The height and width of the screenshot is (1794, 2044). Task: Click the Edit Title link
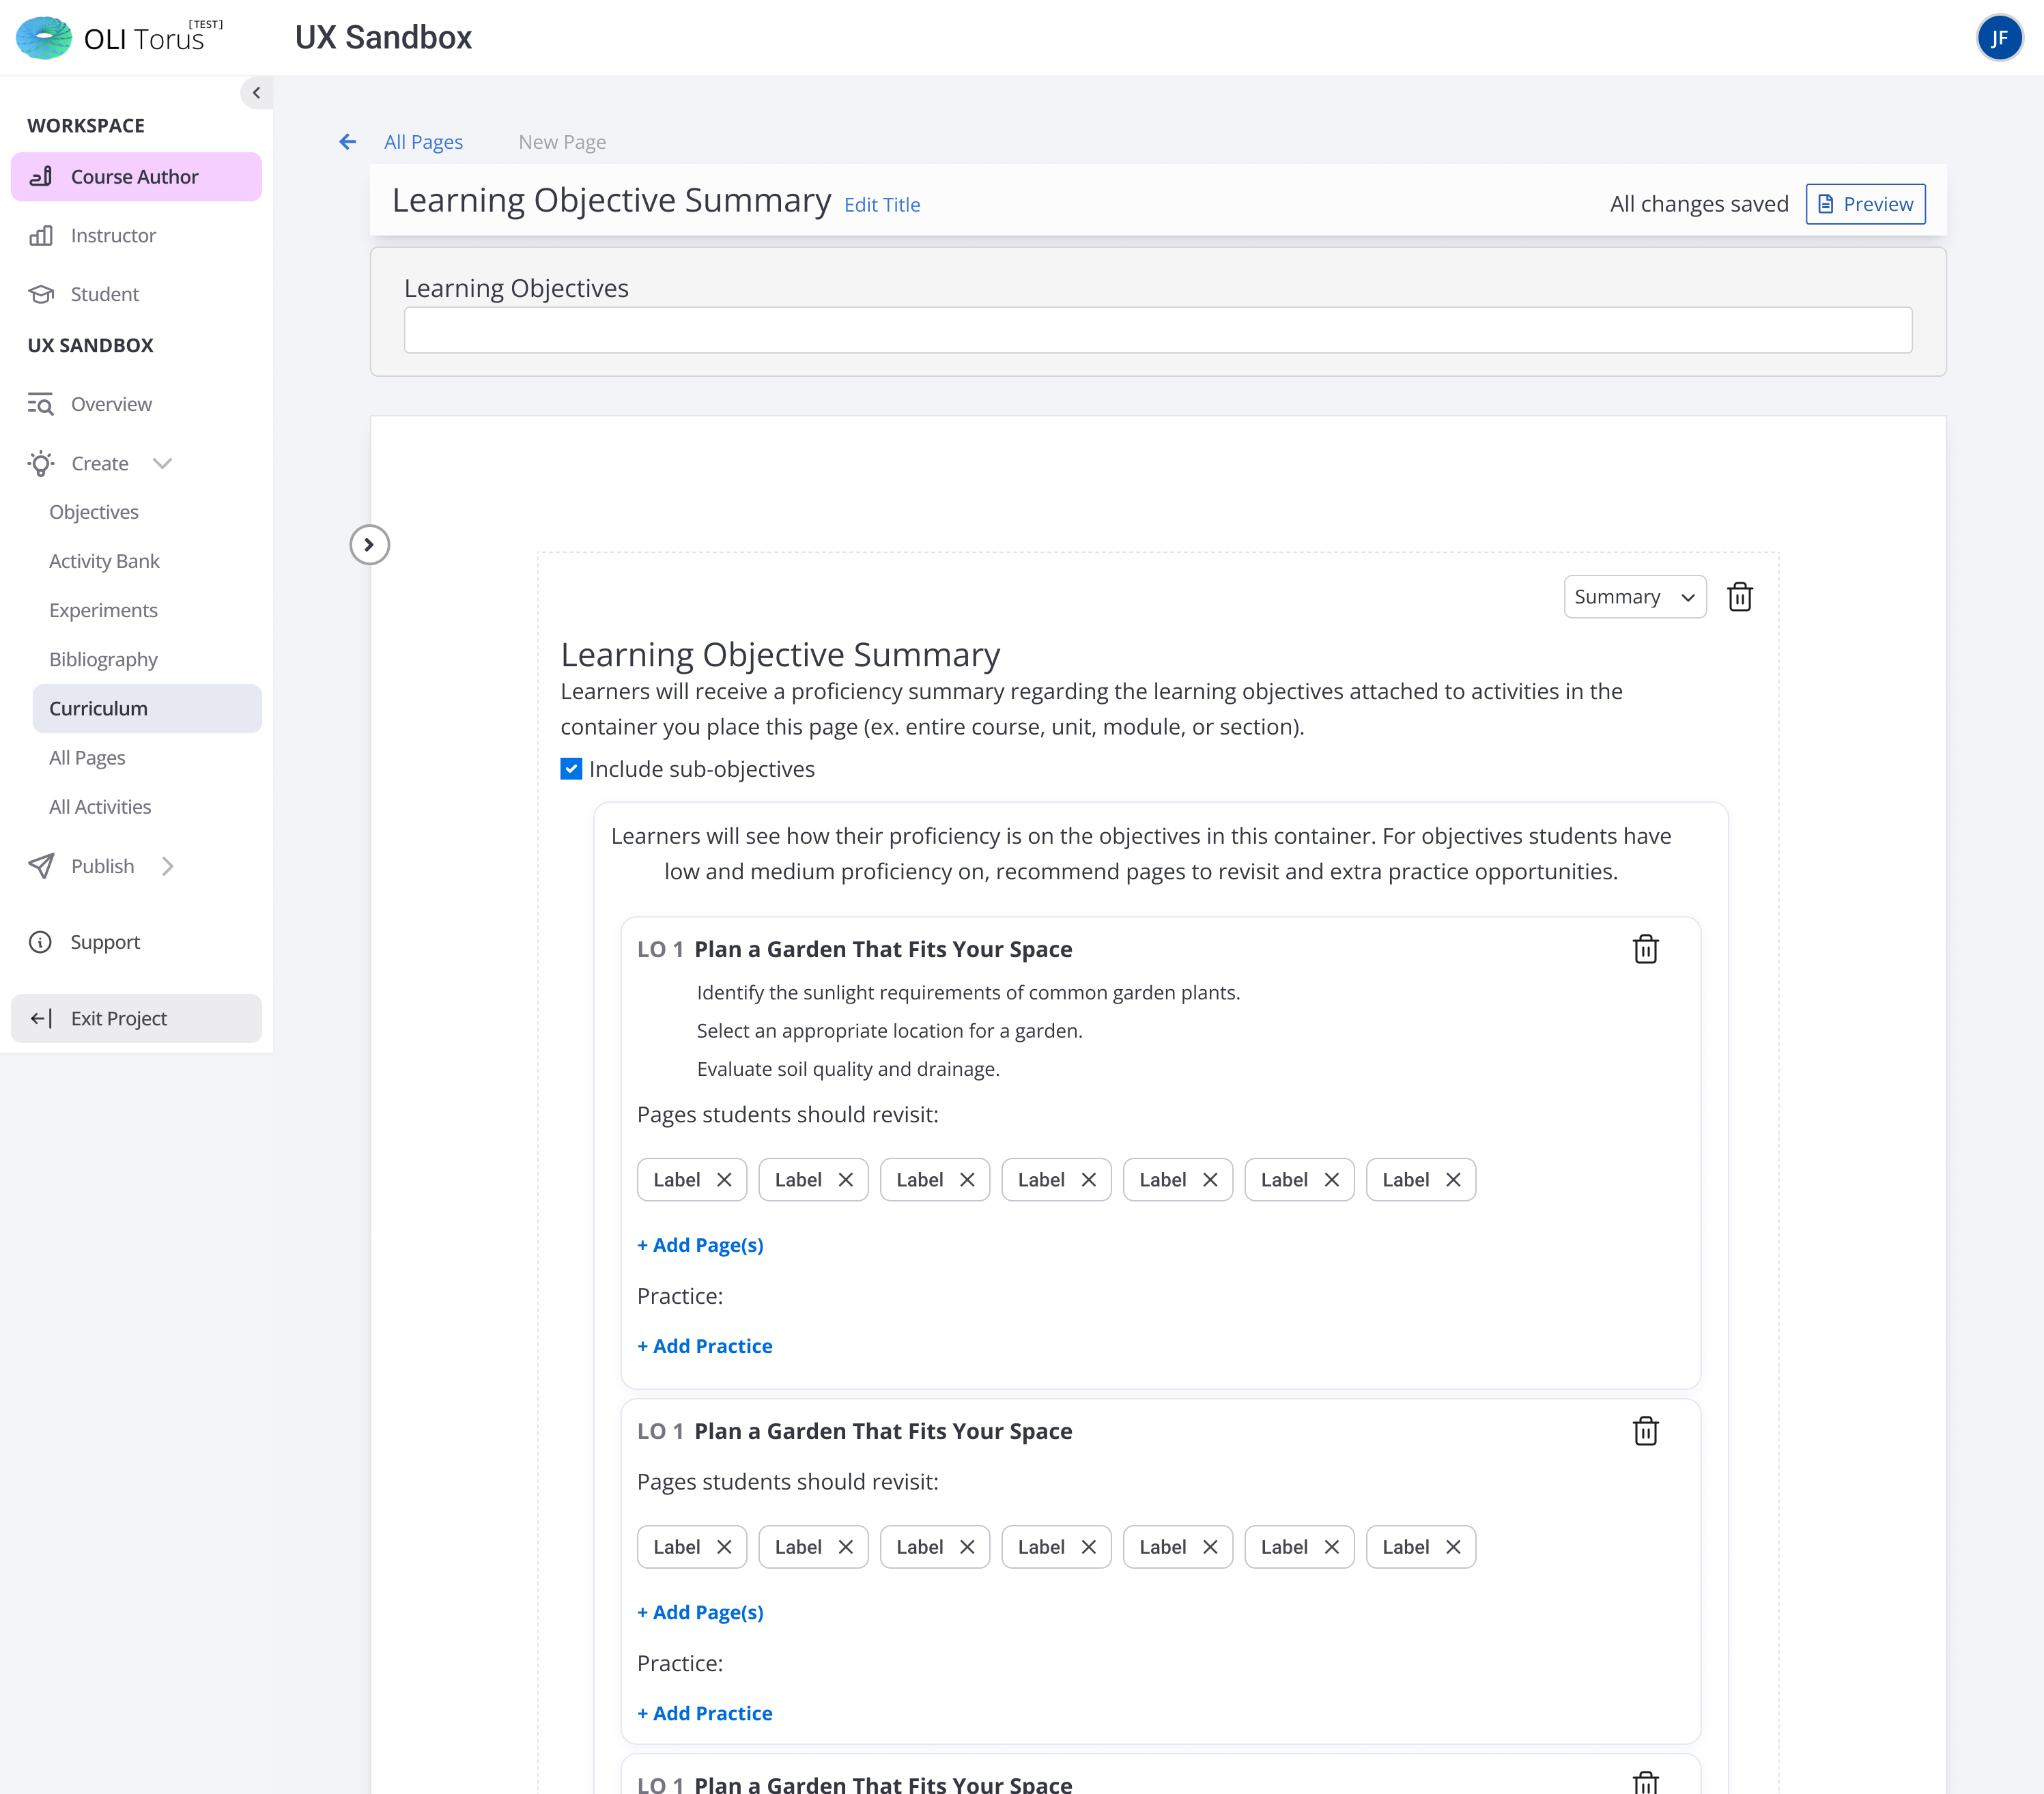[x=882, y=205]
